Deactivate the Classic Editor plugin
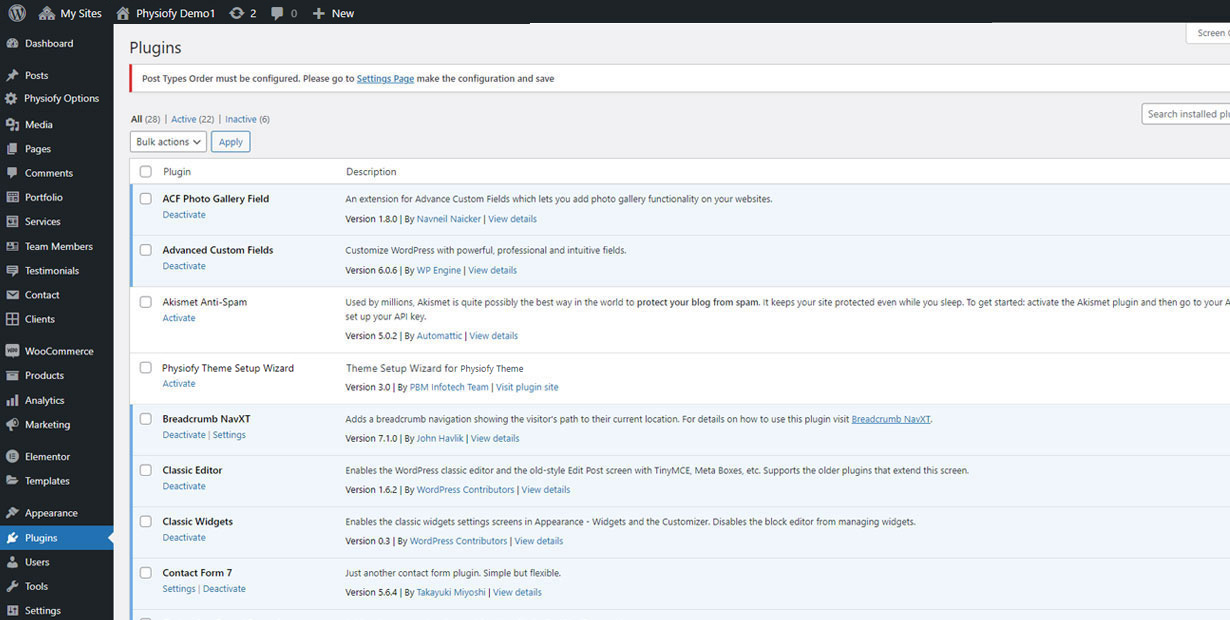This screenshot has height=620, width=1230. [x=184, y=487]
